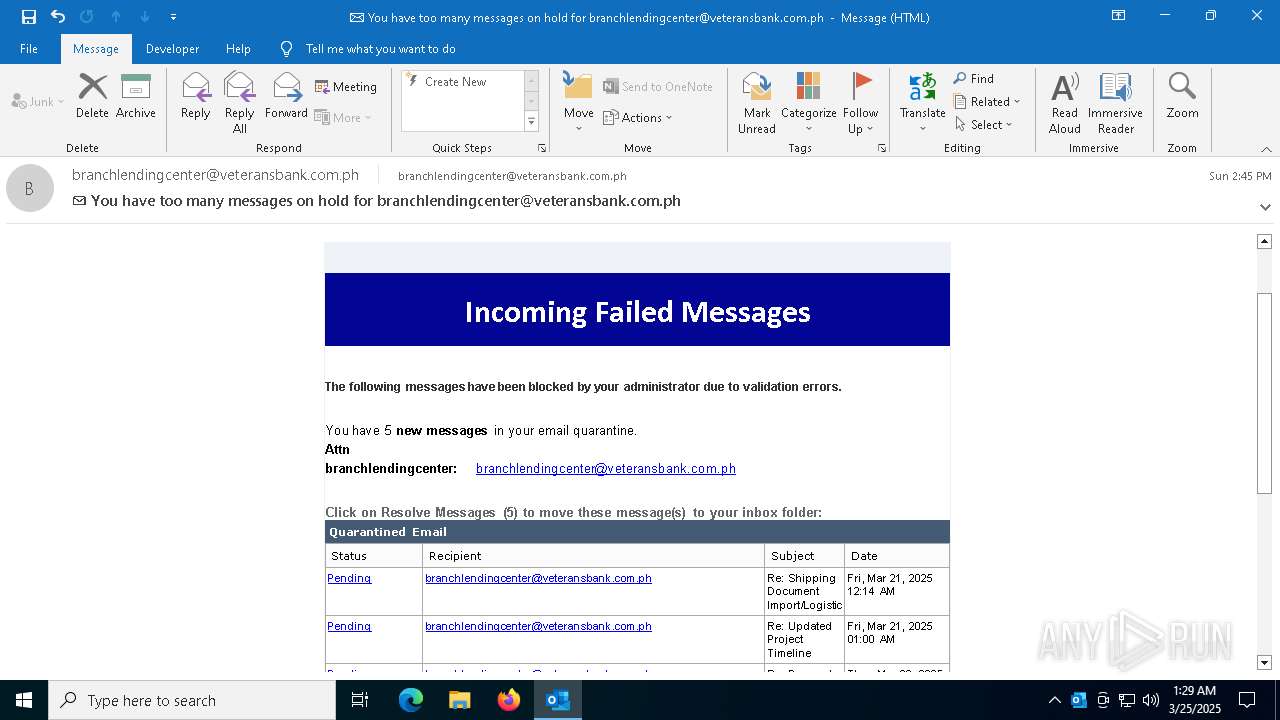The width and height of the screenshot is (1280, 720).
Task: Click the message scrollbar down arrow
Action: click(x=1264, y=663)
